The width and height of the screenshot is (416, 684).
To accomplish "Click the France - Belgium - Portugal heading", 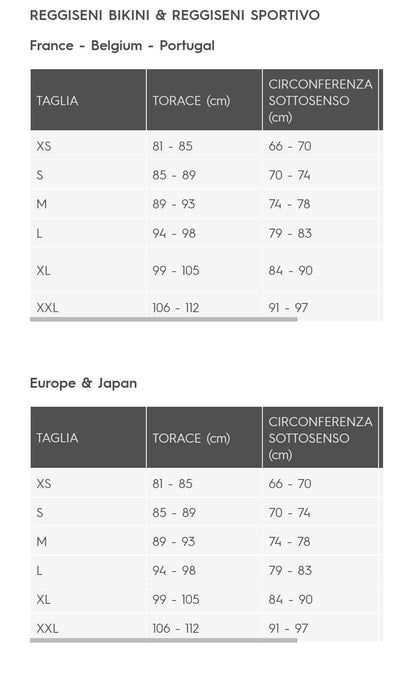I will [122, 45].
